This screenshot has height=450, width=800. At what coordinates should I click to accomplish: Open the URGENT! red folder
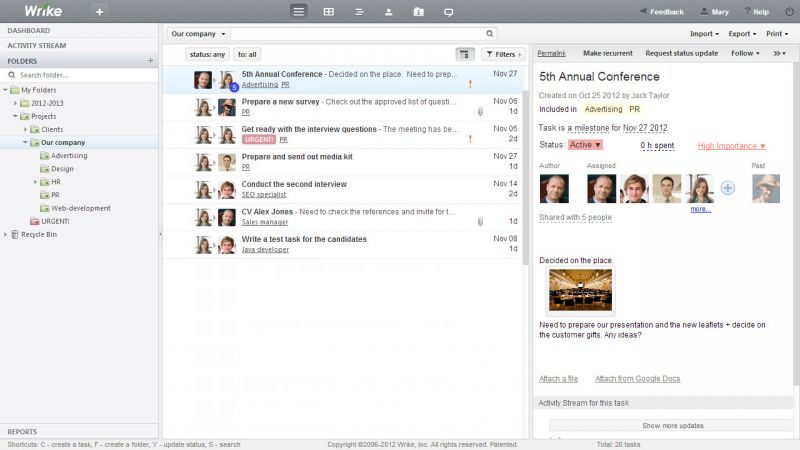[x=55, y=221]
